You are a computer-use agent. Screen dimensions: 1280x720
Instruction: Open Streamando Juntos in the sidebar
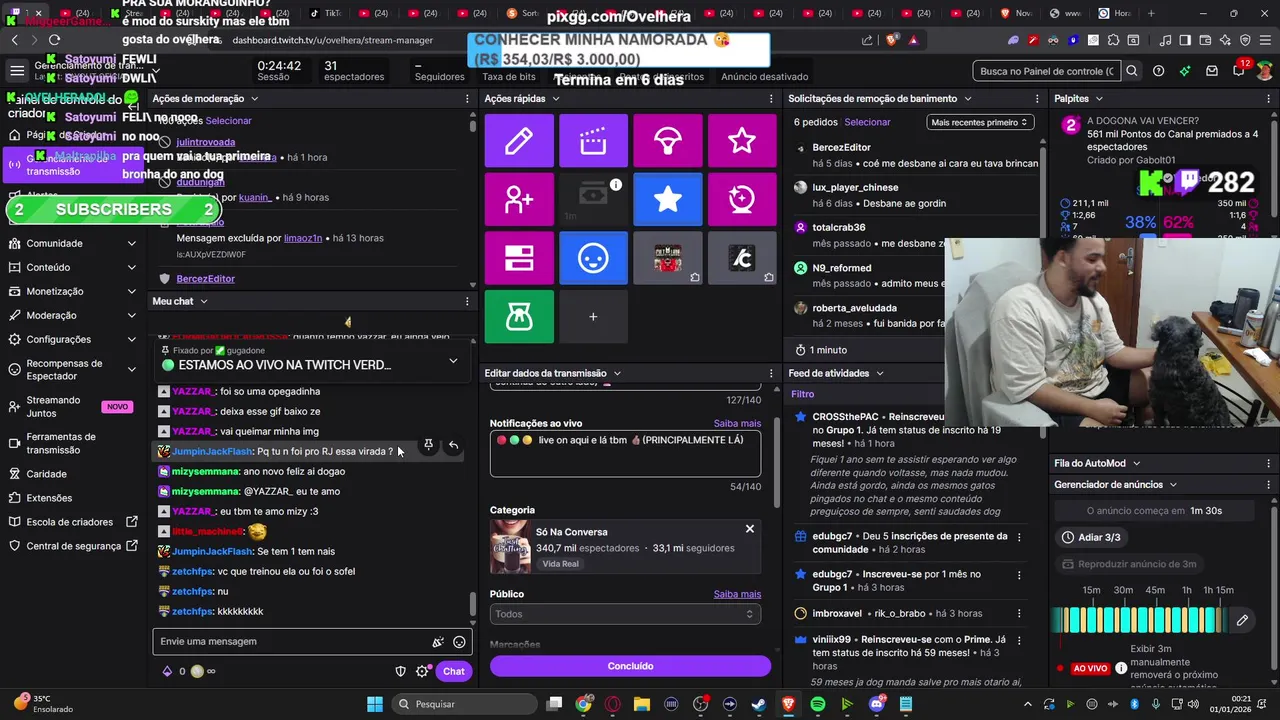(73, 406)
